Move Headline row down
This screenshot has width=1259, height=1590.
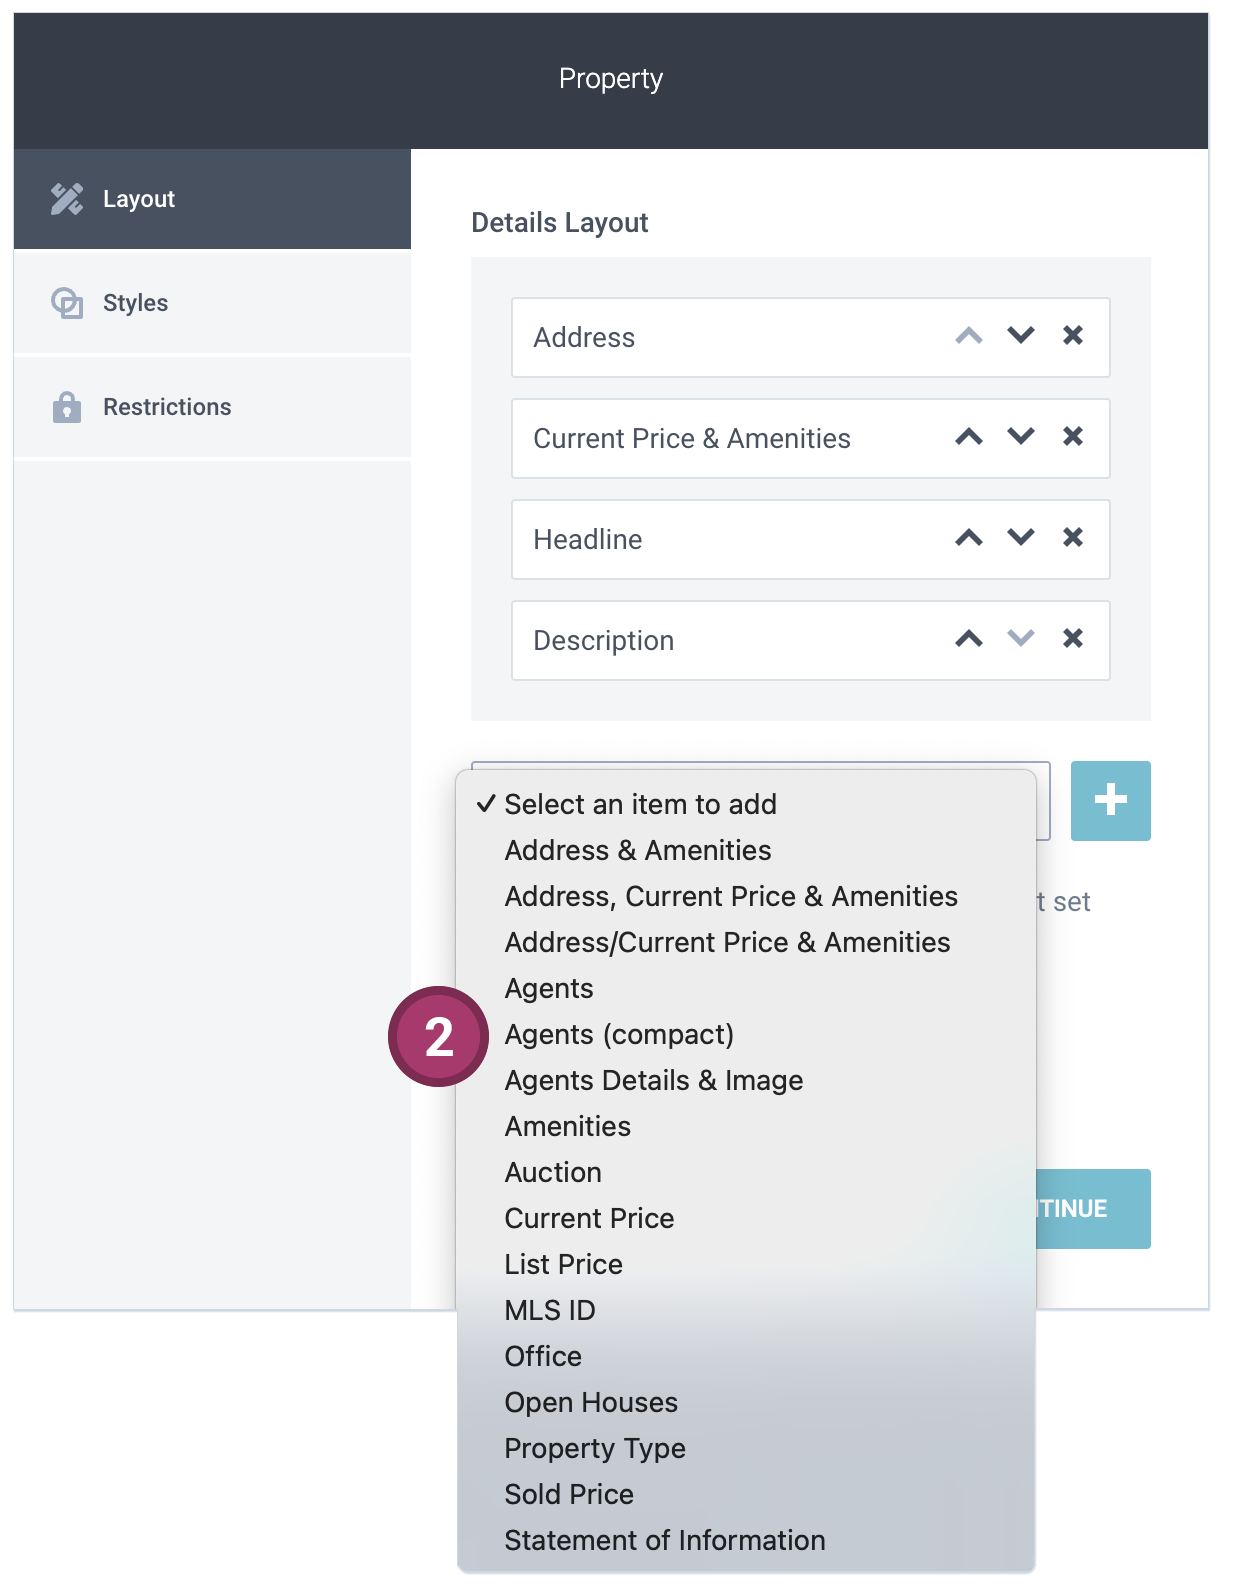1020,538
